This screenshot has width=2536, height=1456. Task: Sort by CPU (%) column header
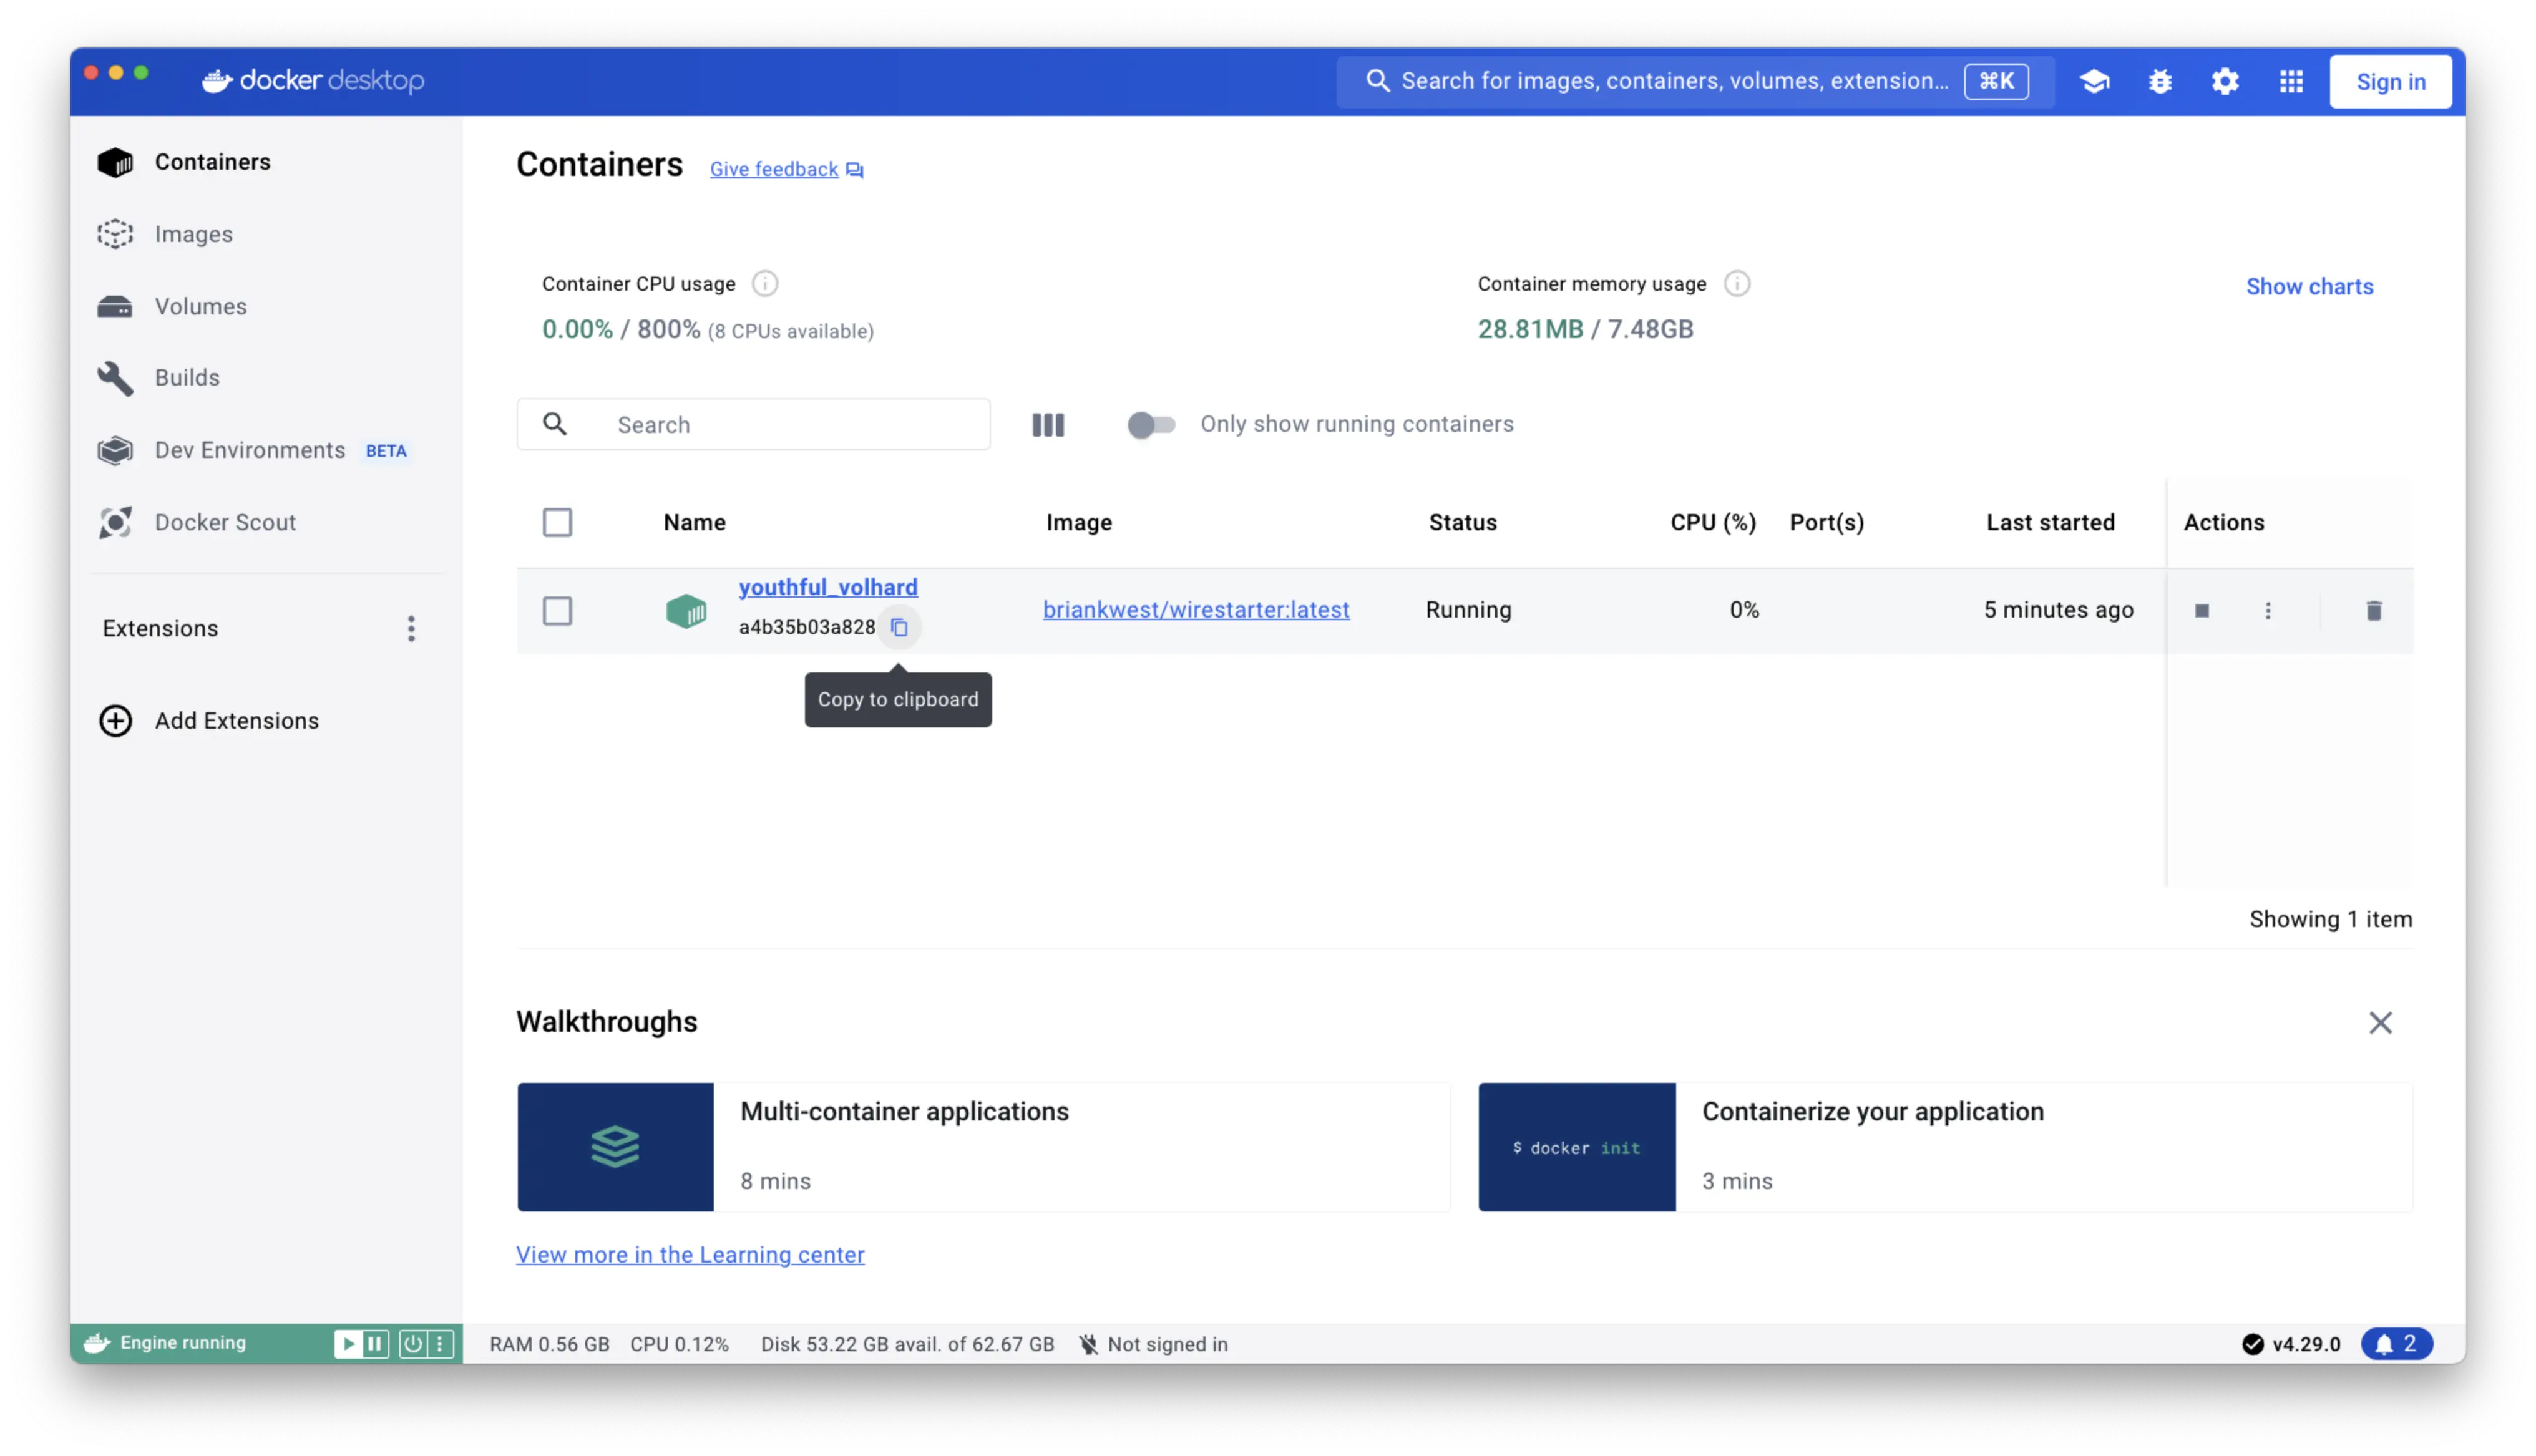pos(1713,522)
